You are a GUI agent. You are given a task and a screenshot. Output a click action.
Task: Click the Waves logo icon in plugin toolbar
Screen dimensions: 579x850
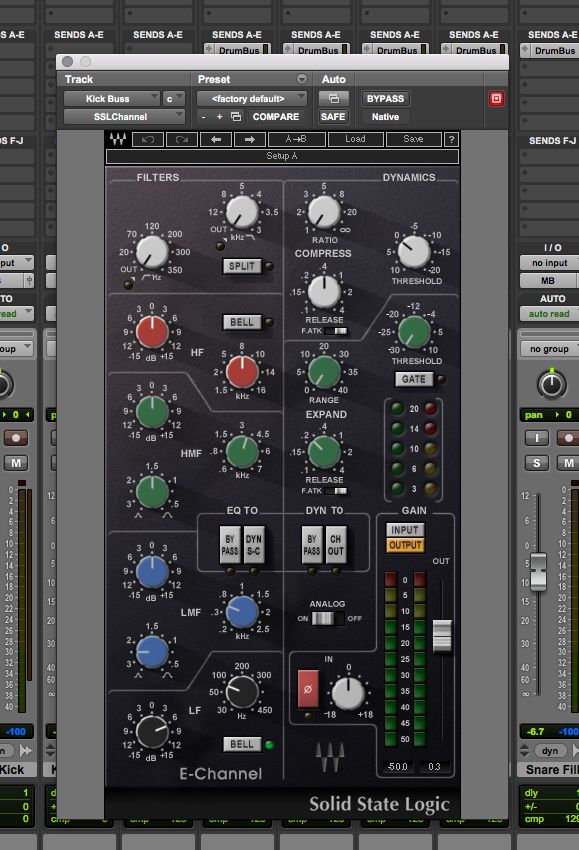(x=118, y=139)
